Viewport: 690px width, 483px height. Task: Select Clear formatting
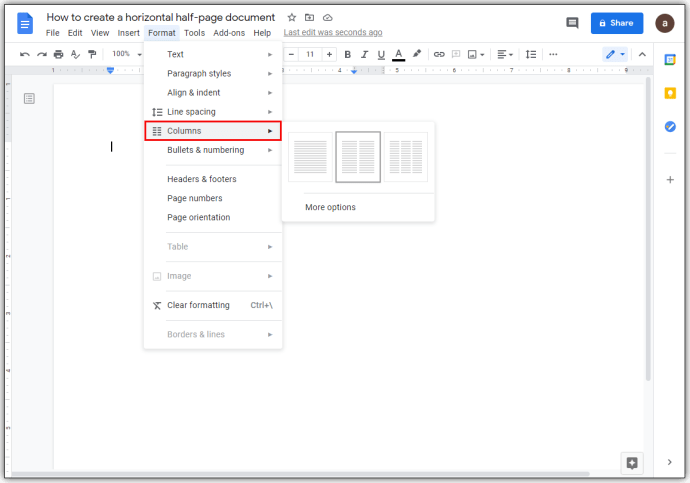point(213,305)
